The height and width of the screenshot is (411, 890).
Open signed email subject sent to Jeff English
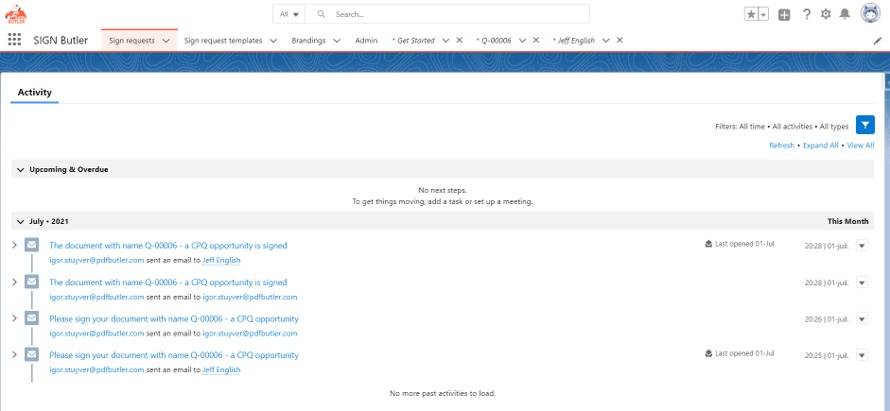168,246
